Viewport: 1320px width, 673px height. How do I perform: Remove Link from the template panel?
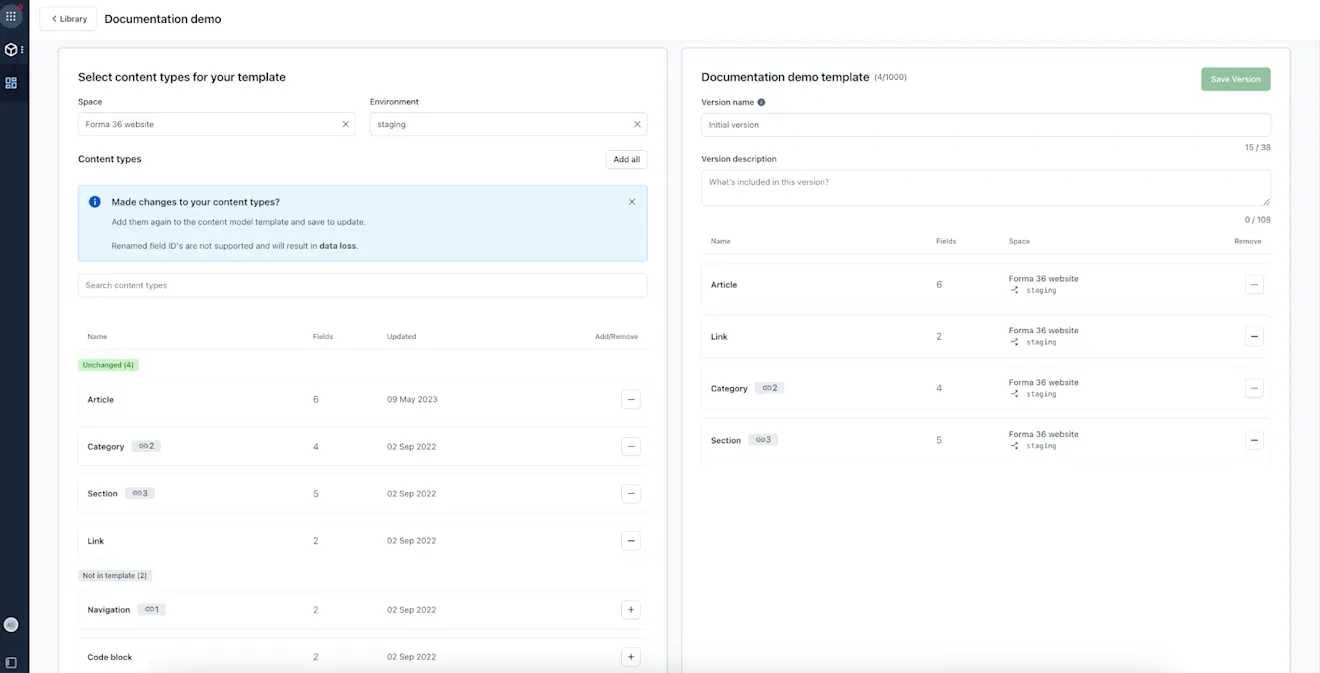[x=1254, y=337]
